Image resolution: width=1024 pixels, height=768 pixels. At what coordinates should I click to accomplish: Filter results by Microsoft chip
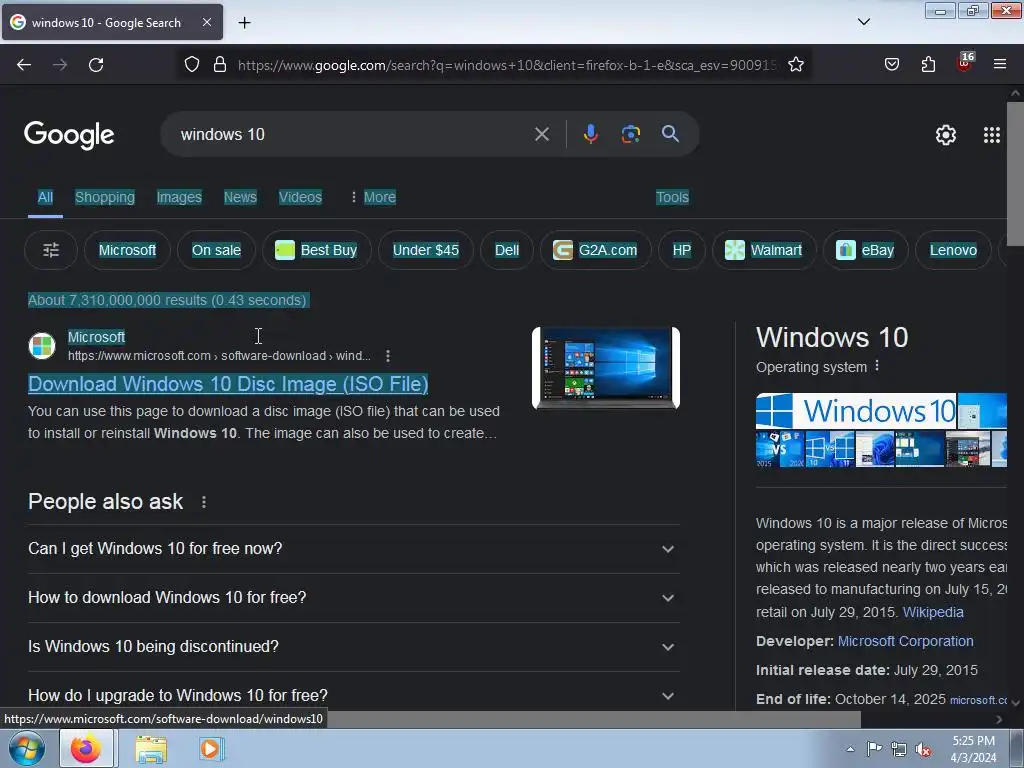[x=127, y=250]
